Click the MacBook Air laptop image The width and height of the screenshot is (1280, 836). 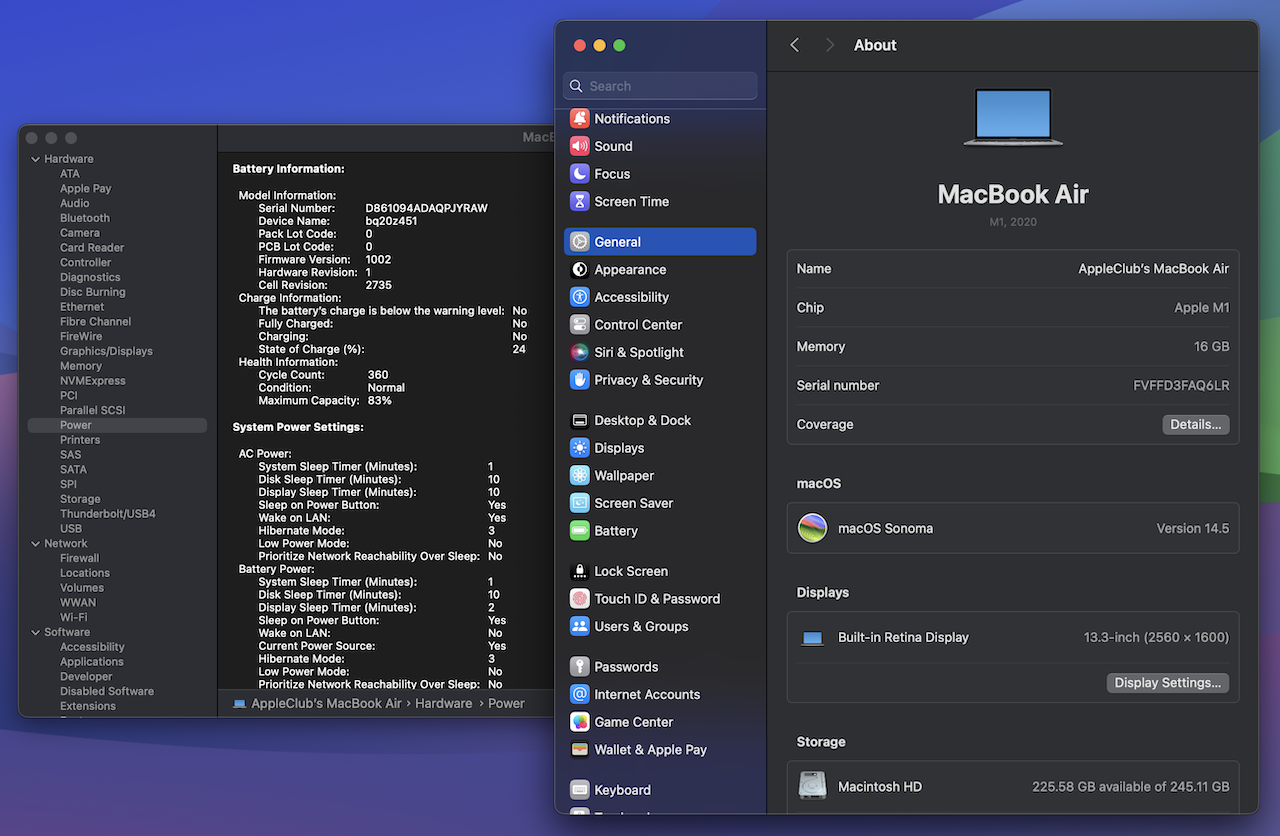coord(1013,118)
